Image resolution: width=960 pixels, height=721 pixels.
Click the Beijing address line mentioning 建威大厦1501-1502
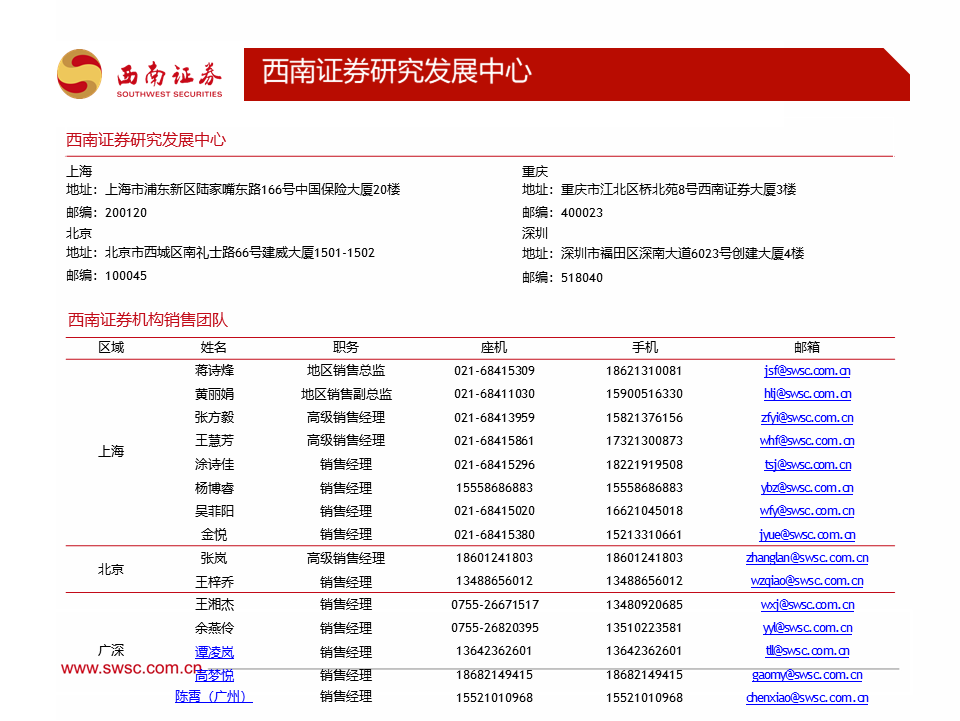(220, 253)
